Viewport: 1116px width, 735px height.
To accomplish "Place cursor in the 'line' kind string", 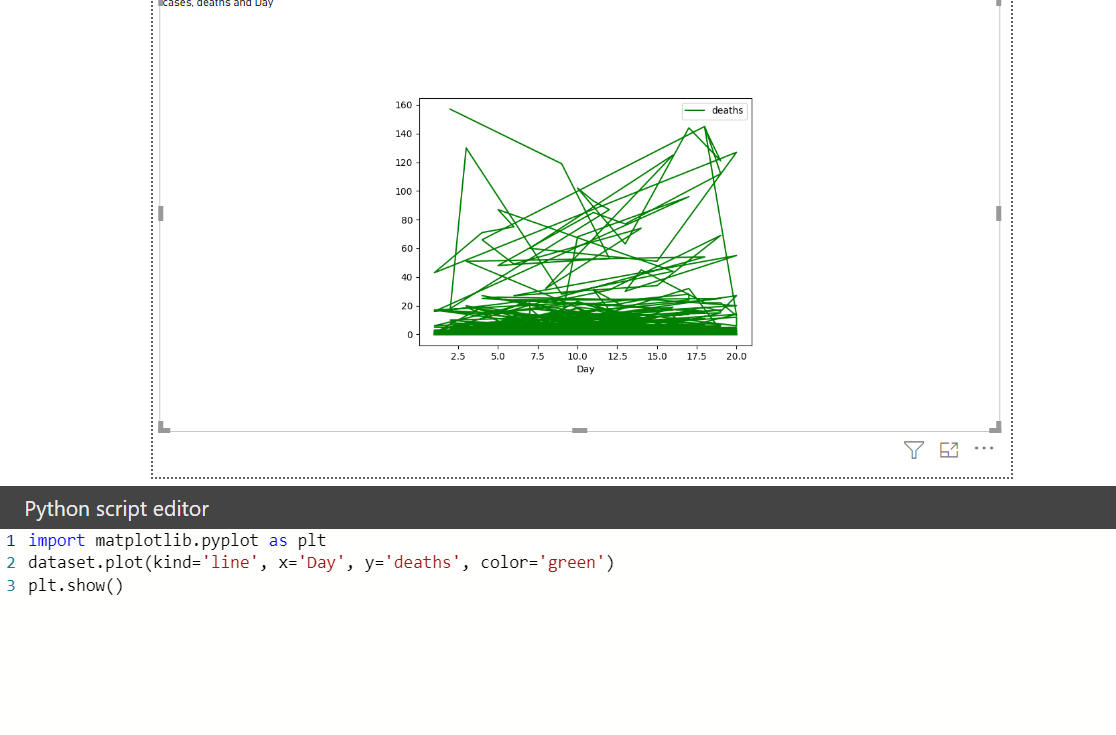I will click(230, 563).
